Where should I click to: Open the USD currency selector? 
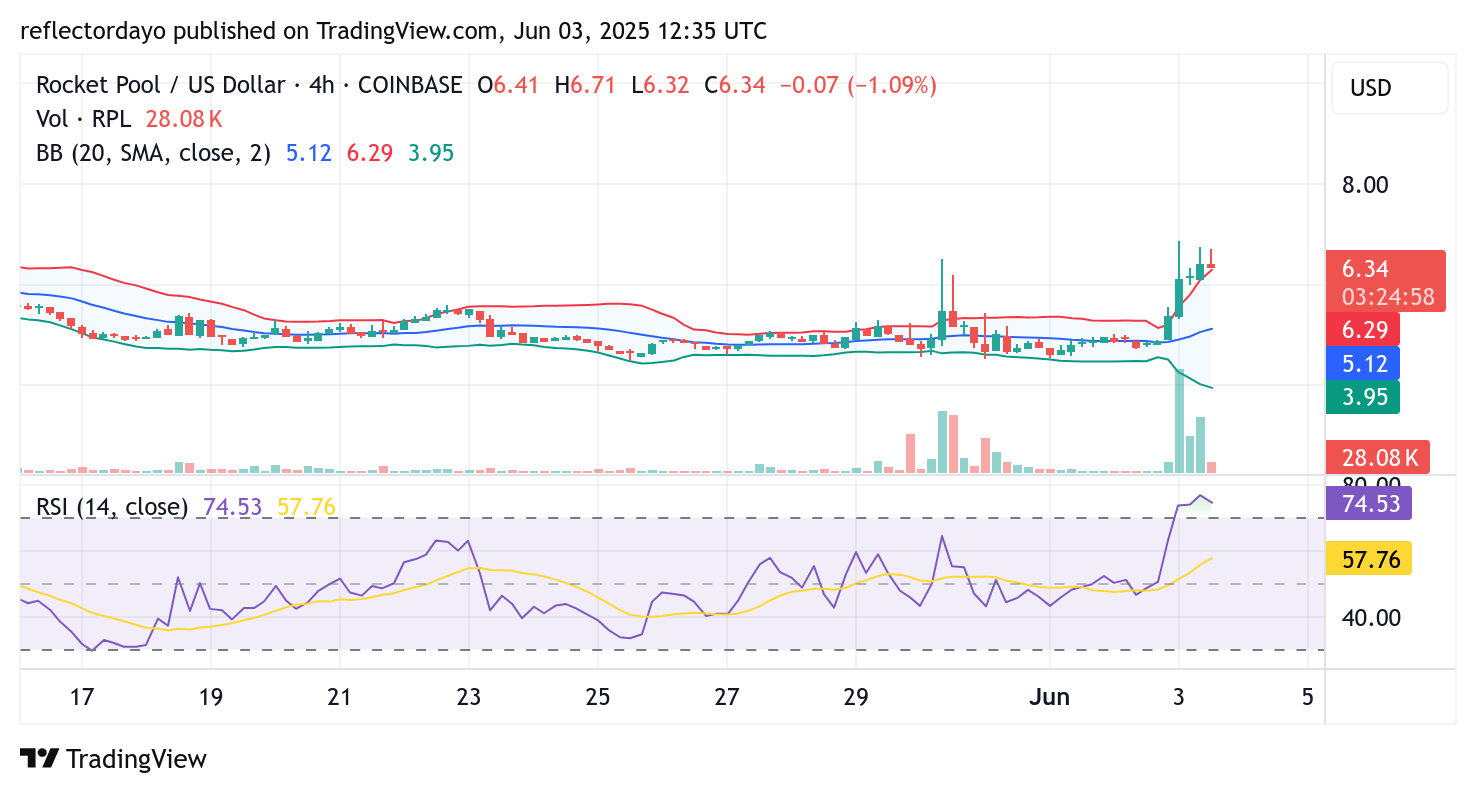pos(1389,88)
